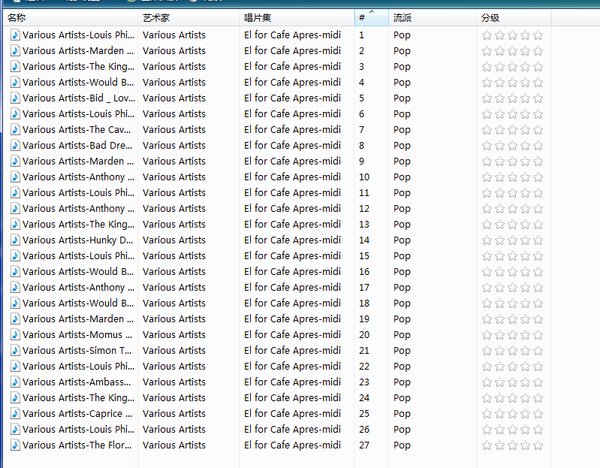The image size is (600, 468).
Task: Click the file icon on track 17 row
Action: [15, 287]
